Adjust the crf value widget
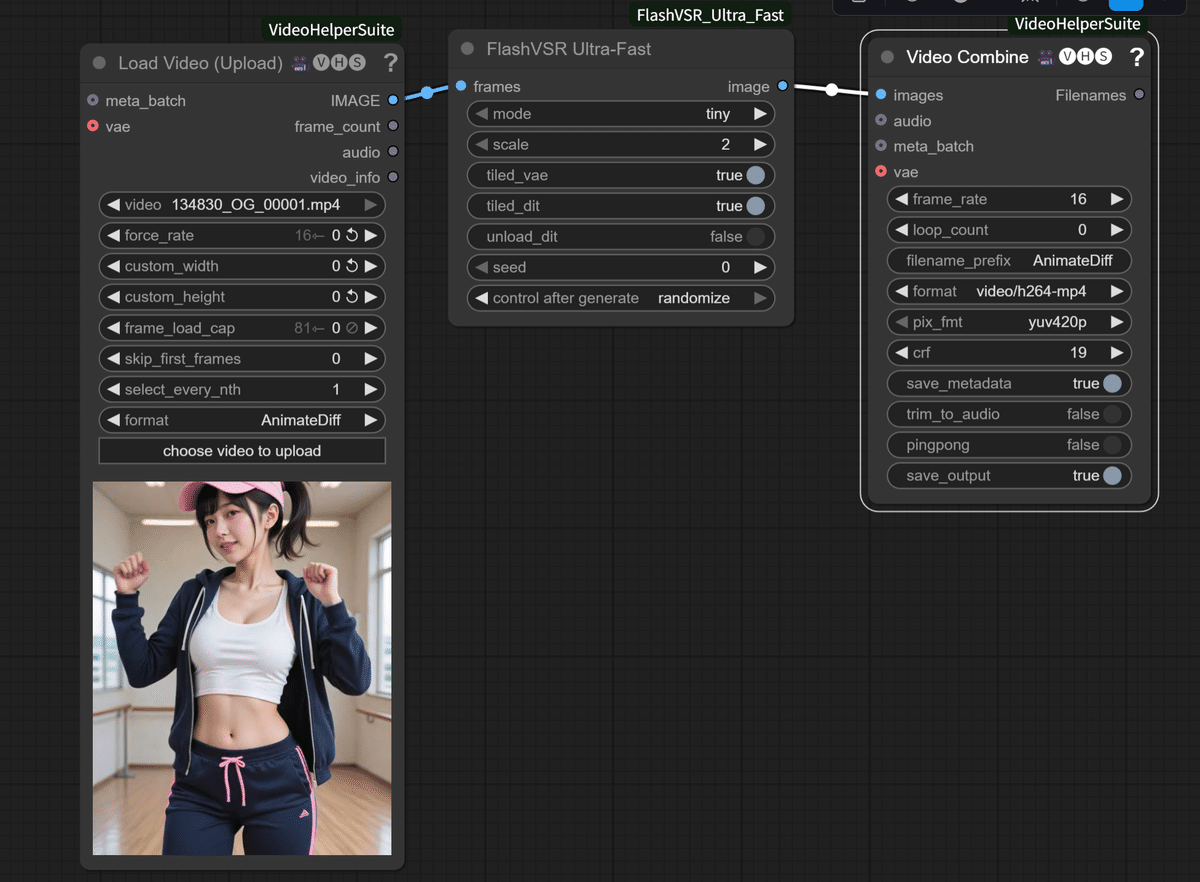The image size is (1200, 882). click(x=1008, y=352)
